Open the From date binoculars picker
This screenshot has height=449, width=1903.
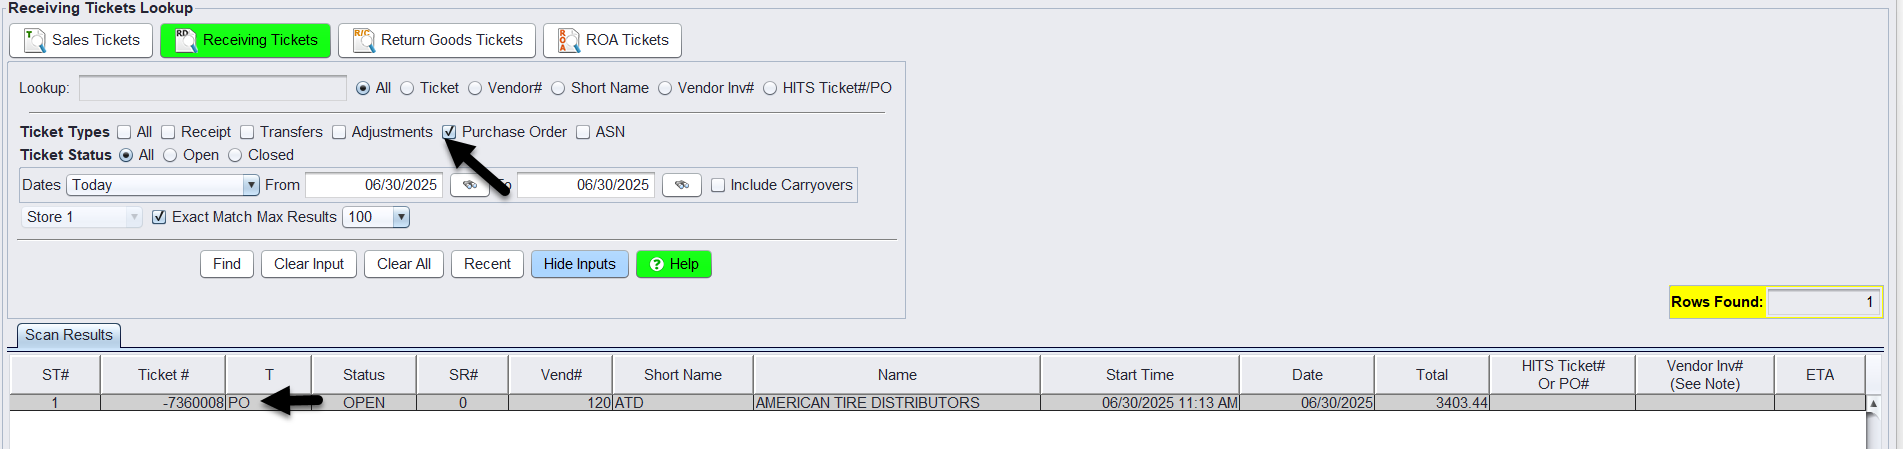coord(469,185)
